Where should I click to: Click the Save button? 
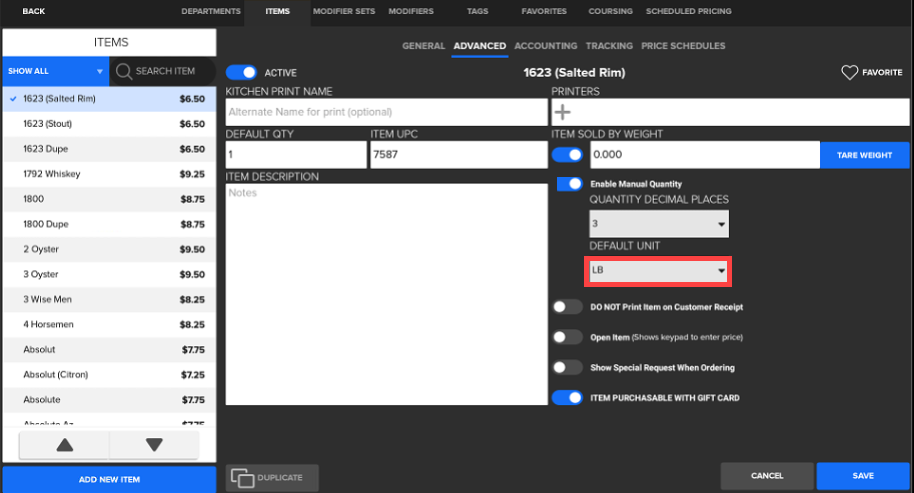point(862,476)
